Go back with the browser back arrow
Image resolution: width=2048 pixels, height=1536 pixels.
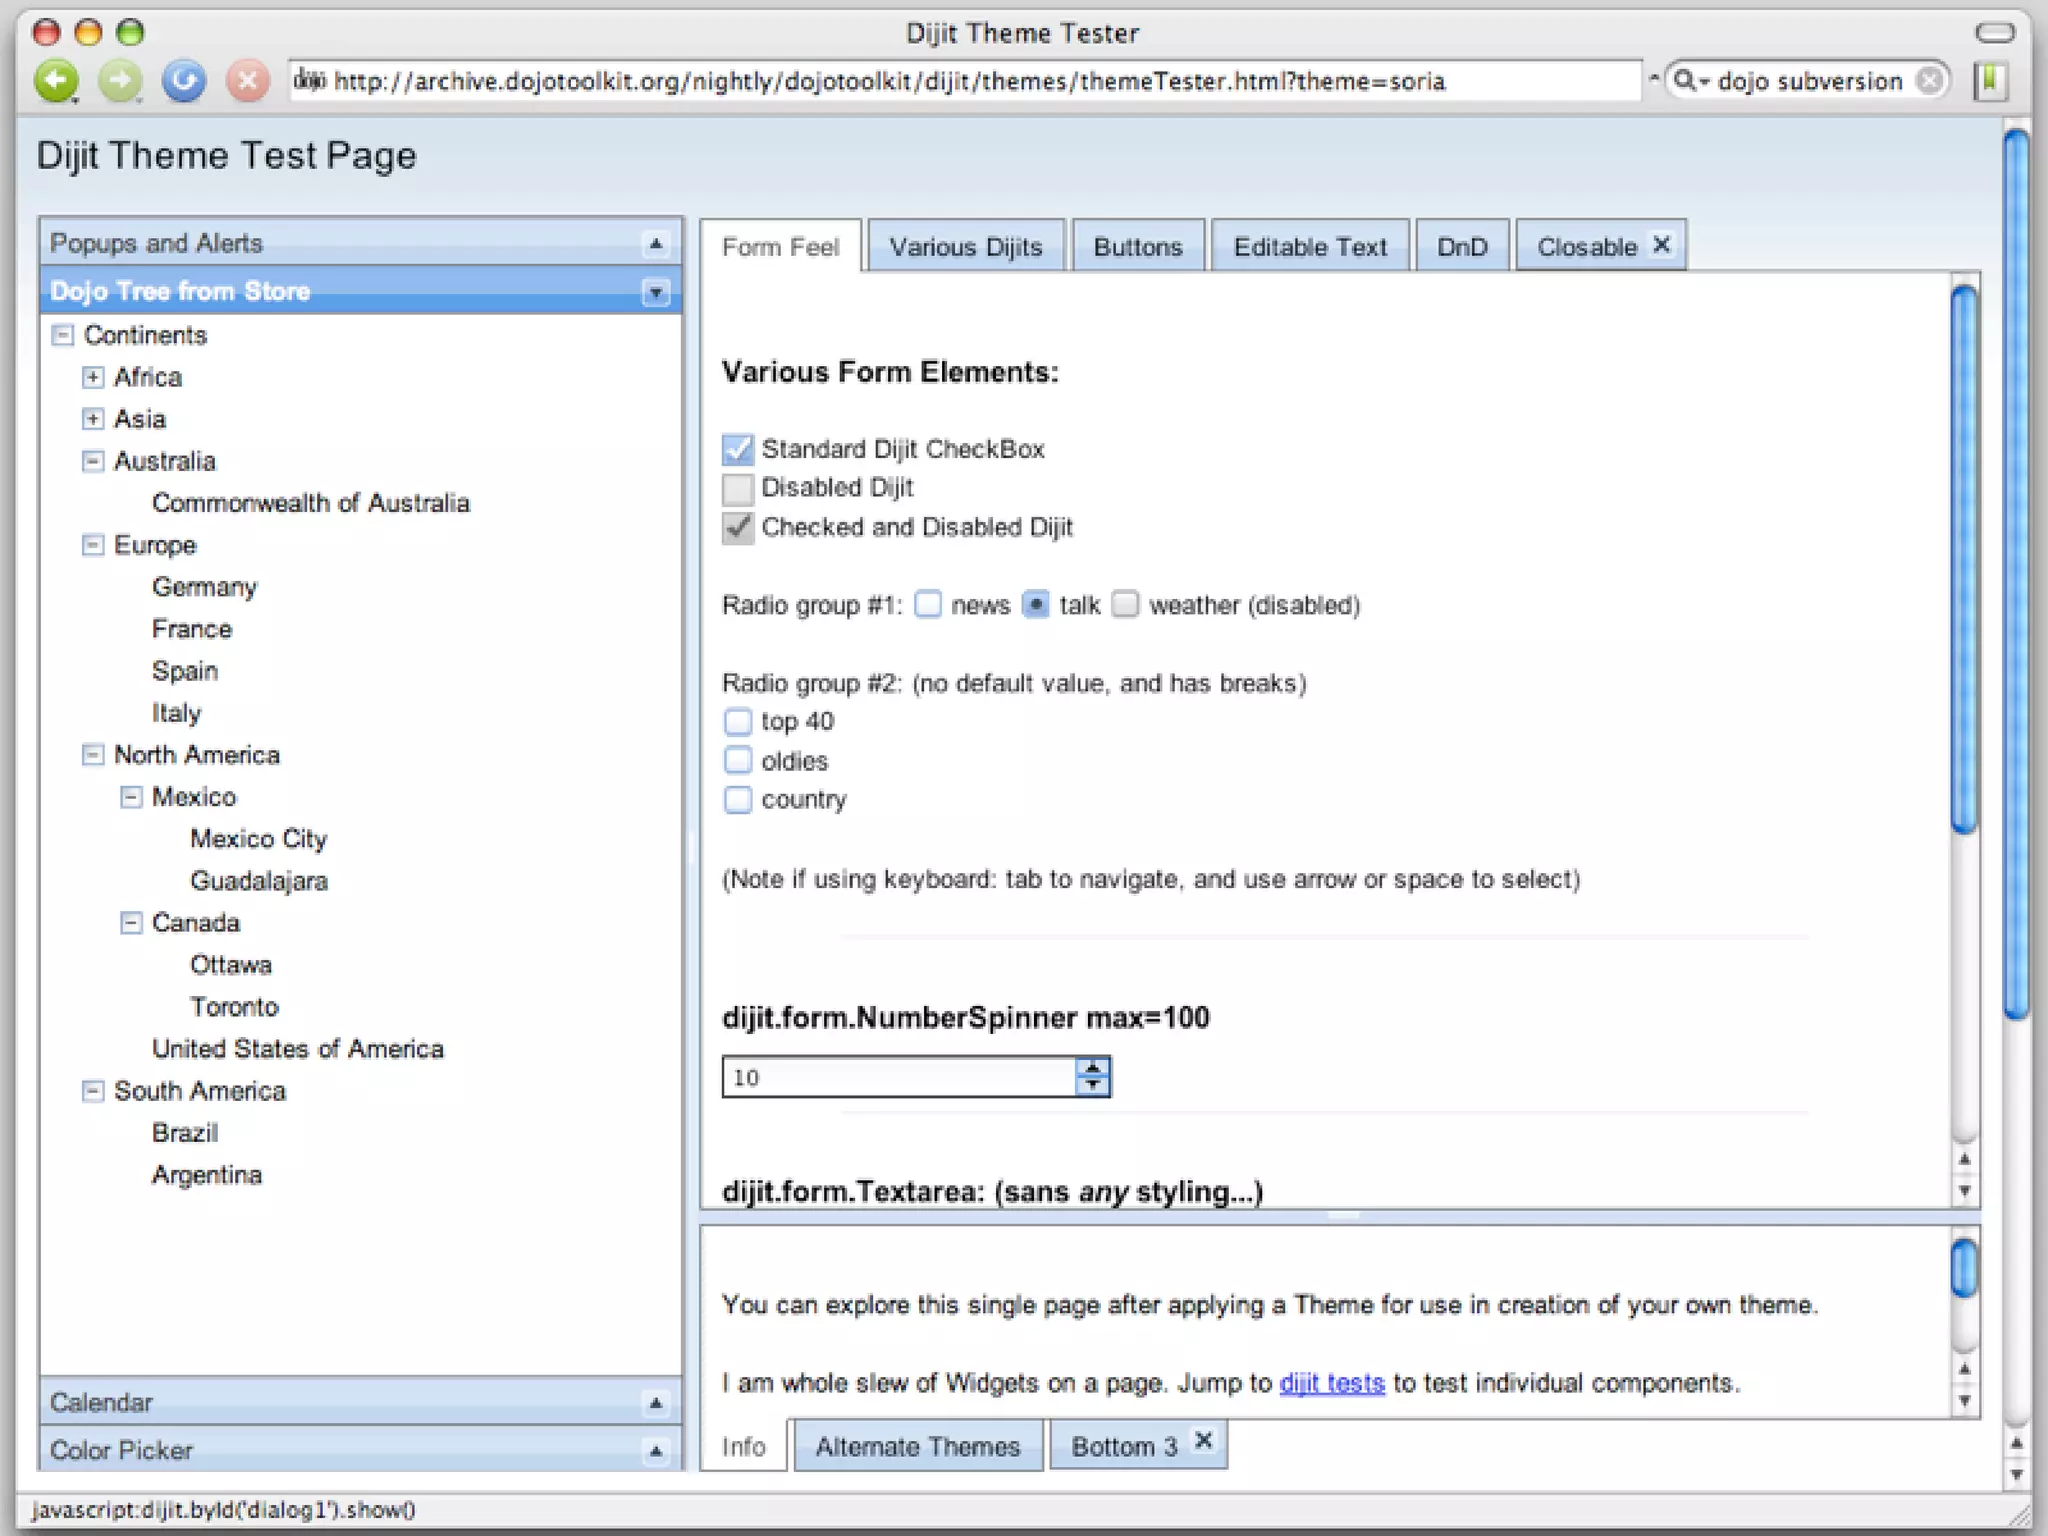[57, 82]
